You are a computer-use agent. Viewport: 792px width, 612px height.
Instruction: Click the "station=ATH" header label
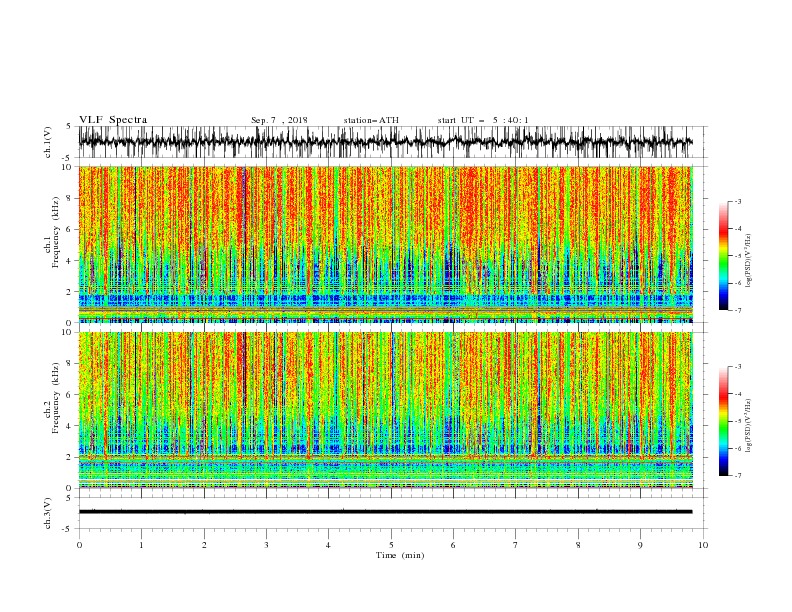tap(371, 120)
